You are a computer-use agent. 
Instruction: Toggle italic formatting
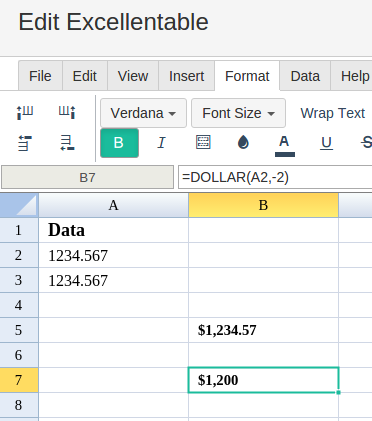tap(161, 143)
